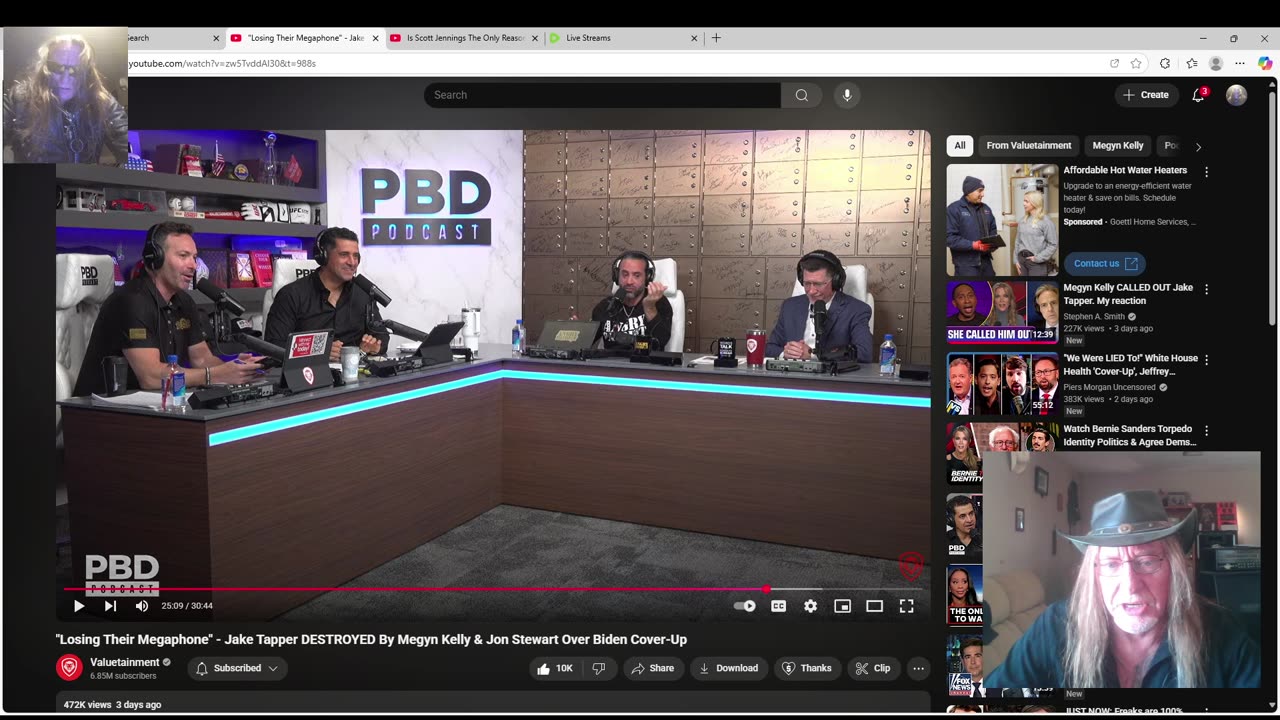
Task: Open the Create menu
Action: [1146, 95]
